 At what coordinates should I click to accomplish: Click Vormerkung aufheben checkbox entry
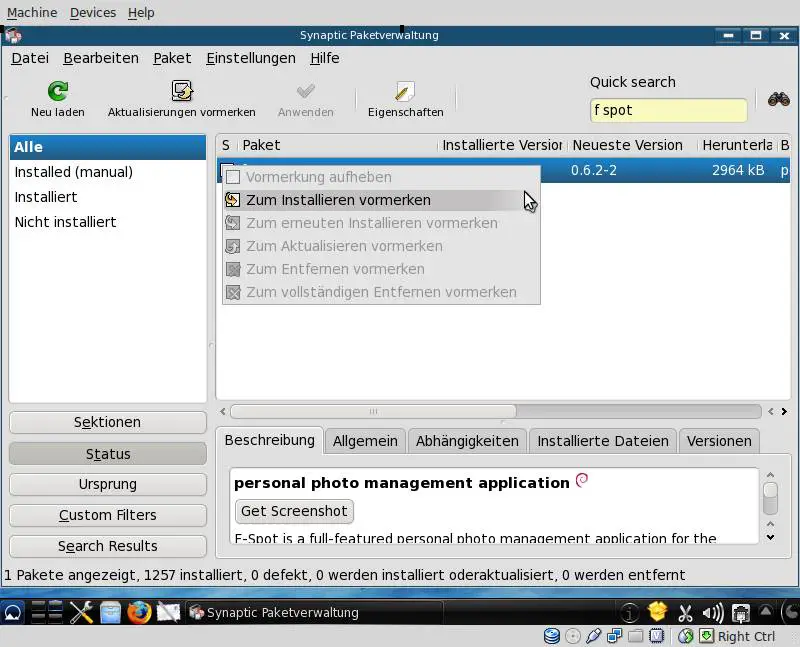[381, 177]
